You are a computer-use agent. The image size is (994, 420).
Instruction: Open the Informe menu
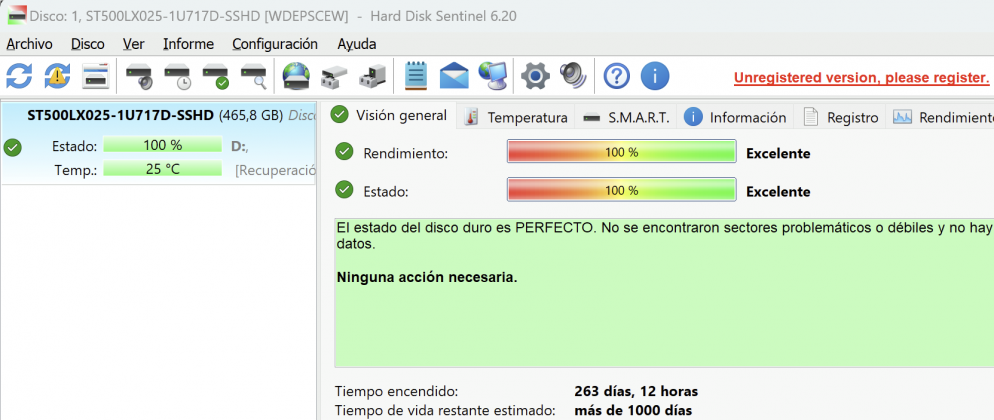188,44
